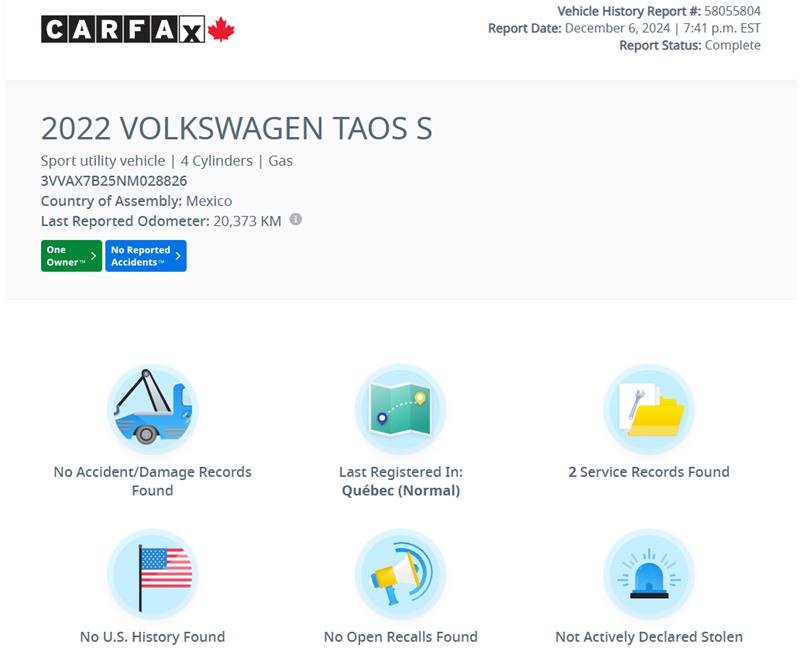Click the report number 58055804
This screenshot has height=648, width=800.
pos(732,11)
